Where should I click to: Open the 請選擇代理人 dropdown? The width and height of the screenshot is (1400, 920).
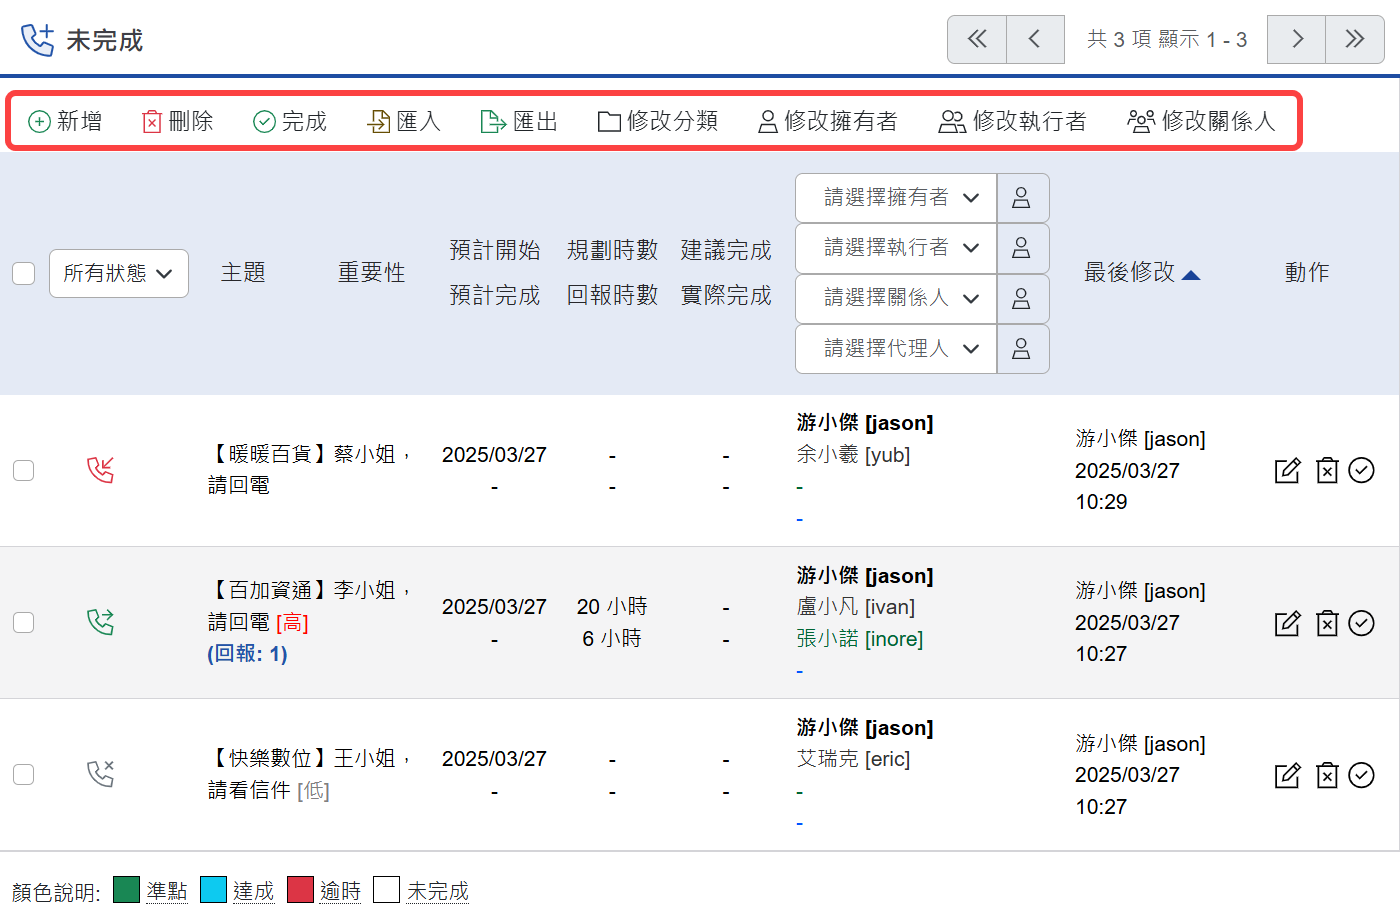click(896, 348)
